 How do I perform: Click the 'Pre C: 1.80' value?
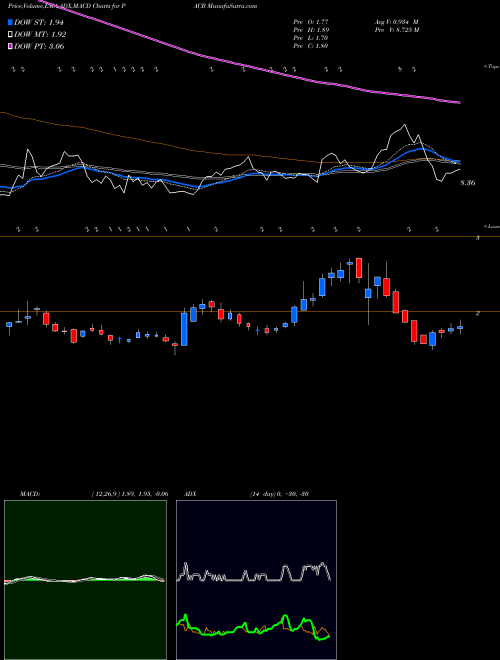[311, 46]
